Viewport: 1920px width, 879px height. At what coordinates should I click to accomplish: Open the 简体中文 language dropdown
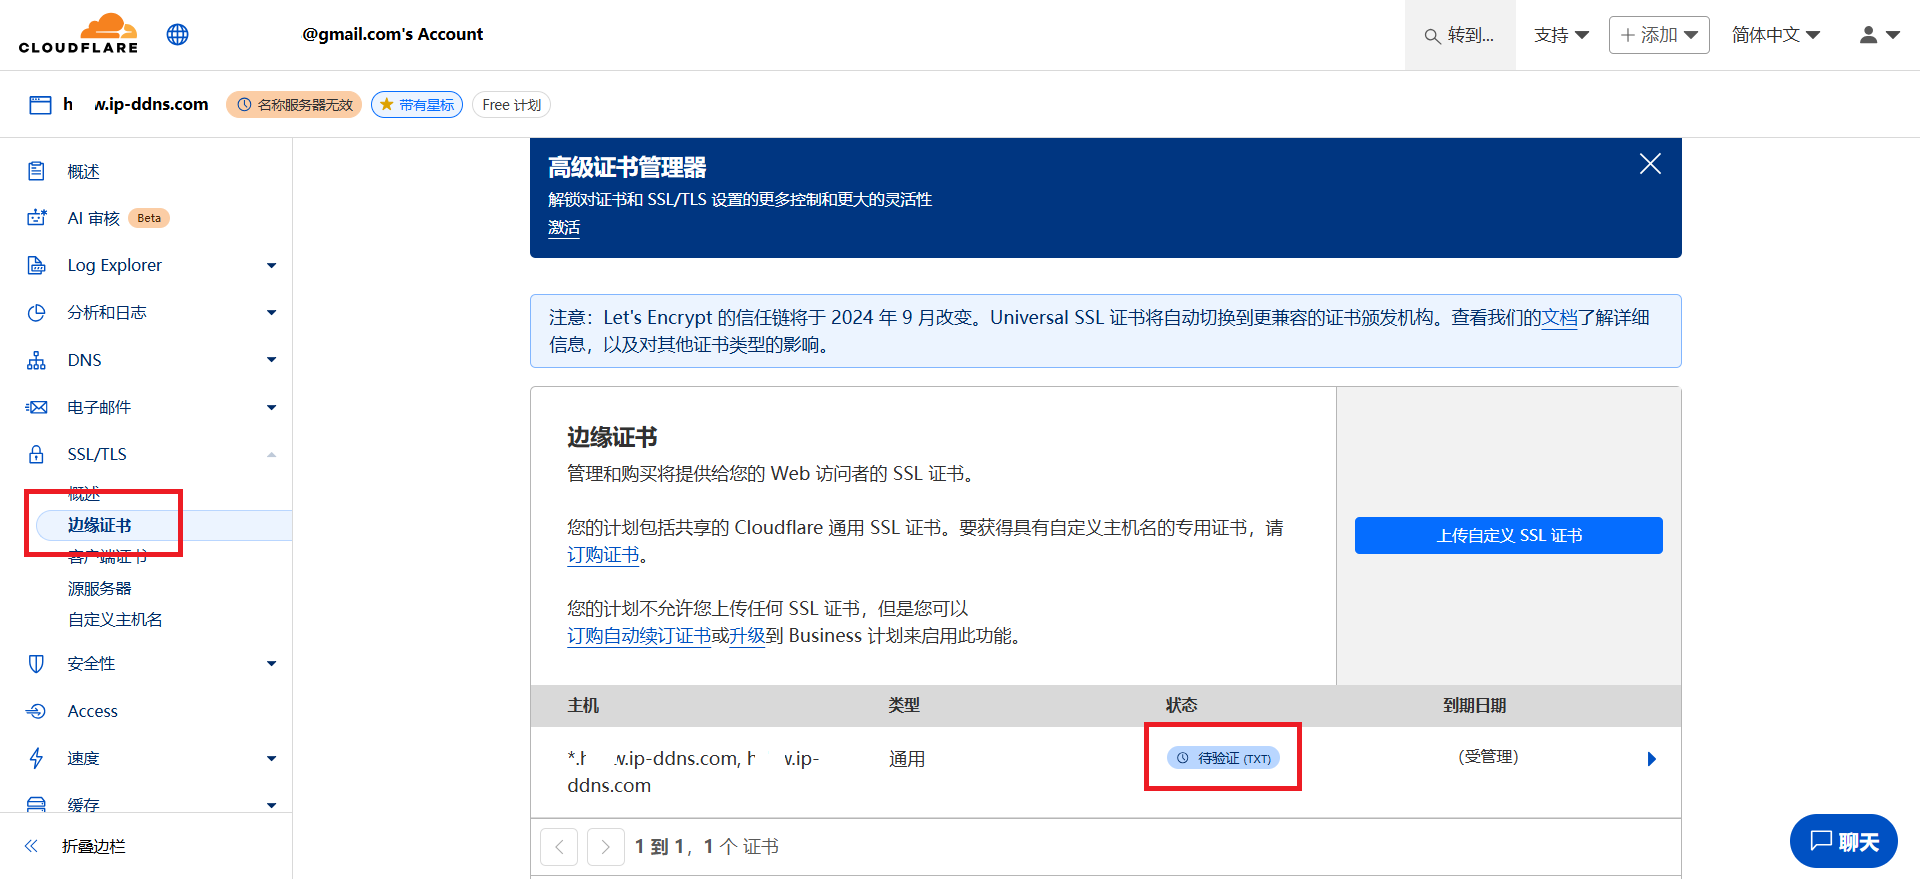(x=1775, y=35)
